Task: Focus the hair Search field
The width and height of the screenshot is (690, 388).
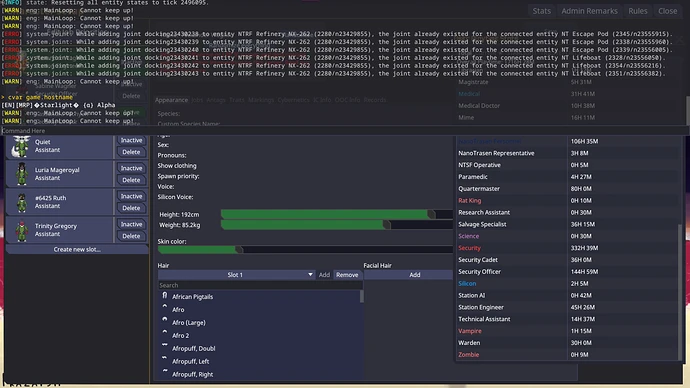Action: coord(260,285)
